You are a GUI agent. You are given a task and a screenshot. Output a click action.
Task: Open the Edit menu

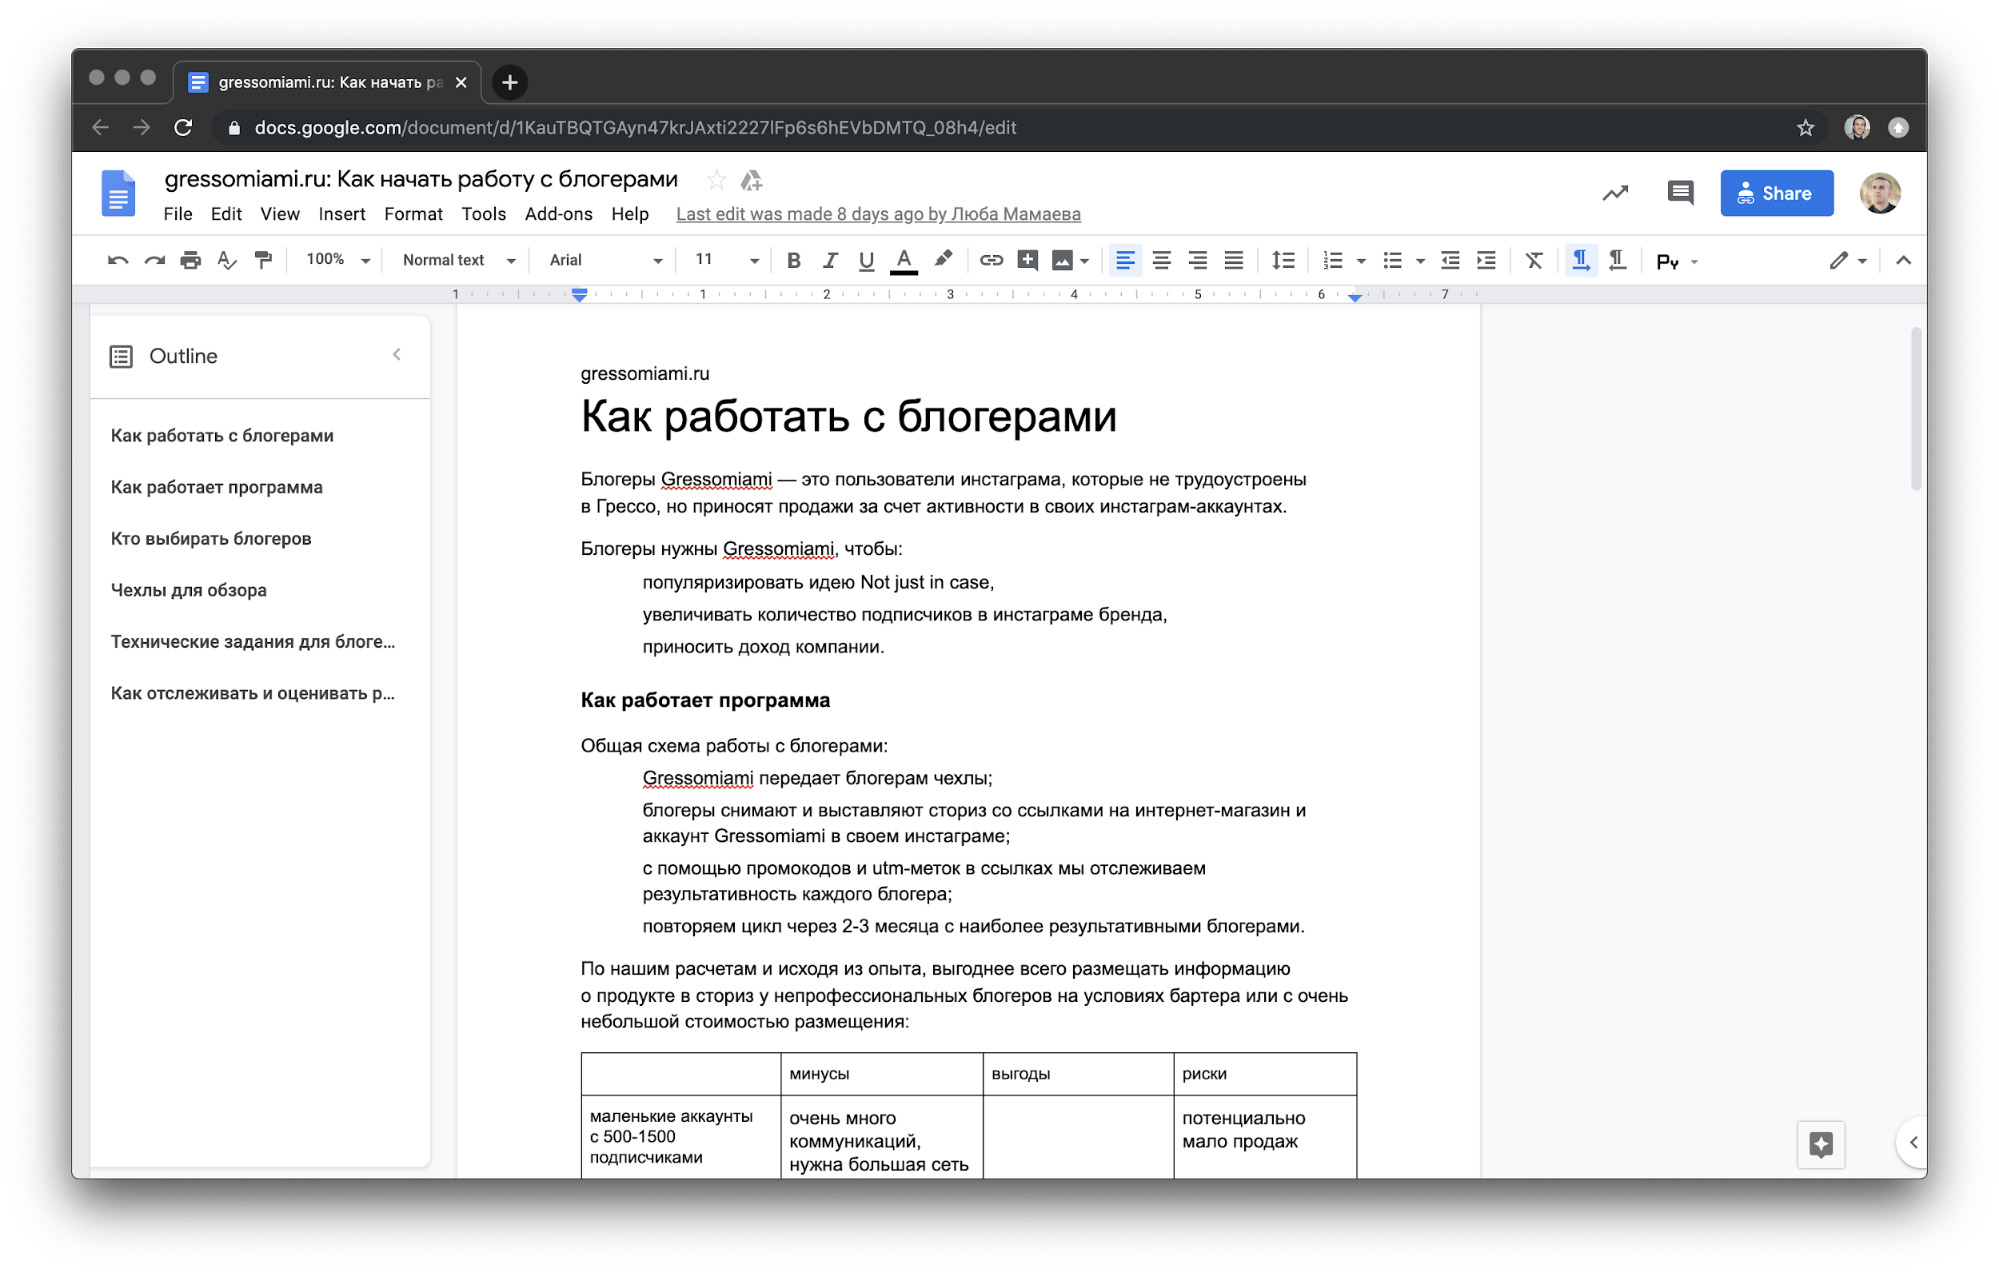click(x=226, y=214)
